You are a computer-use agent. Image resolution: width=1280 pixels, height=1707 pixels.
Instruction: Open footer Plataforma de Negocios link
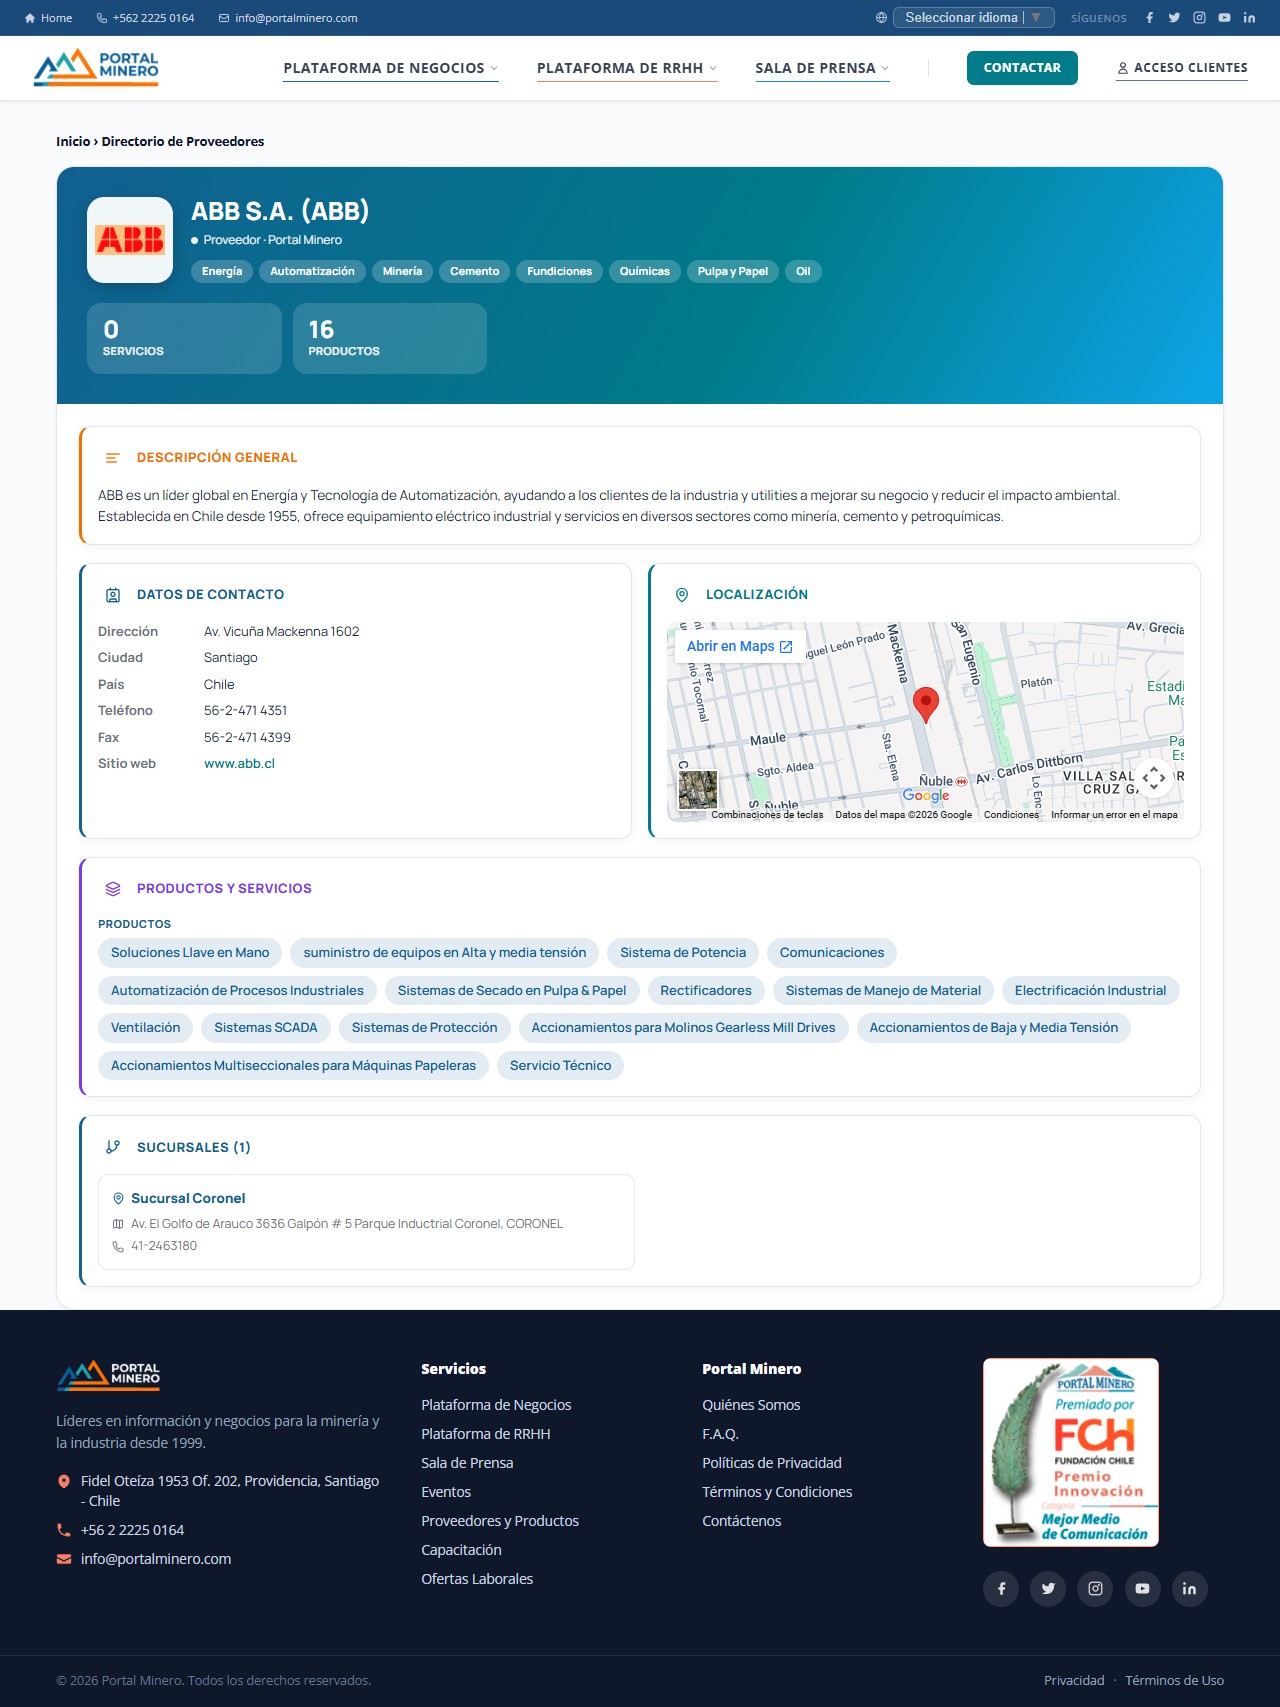coord(496,1405)
